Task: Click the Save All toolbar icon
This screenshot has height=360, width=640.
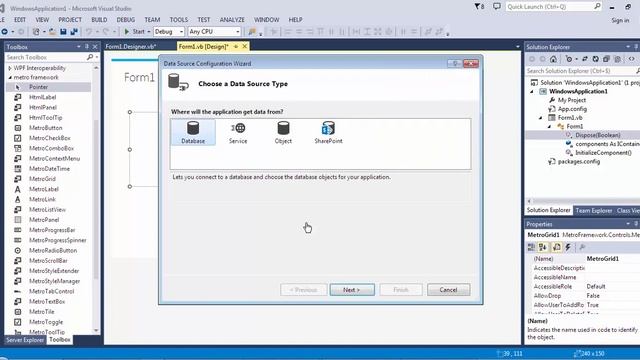Action: coord(74,31)
